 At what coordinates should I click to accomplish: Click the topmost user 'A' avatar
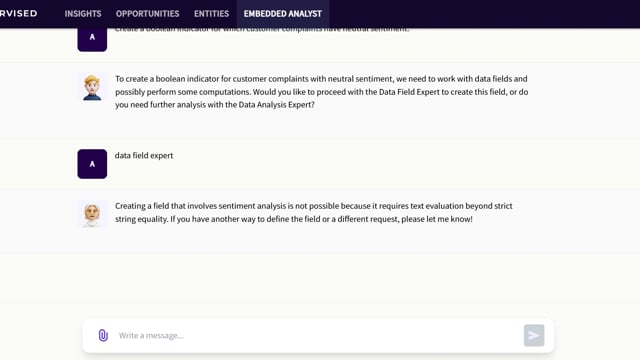coord(92,39)
